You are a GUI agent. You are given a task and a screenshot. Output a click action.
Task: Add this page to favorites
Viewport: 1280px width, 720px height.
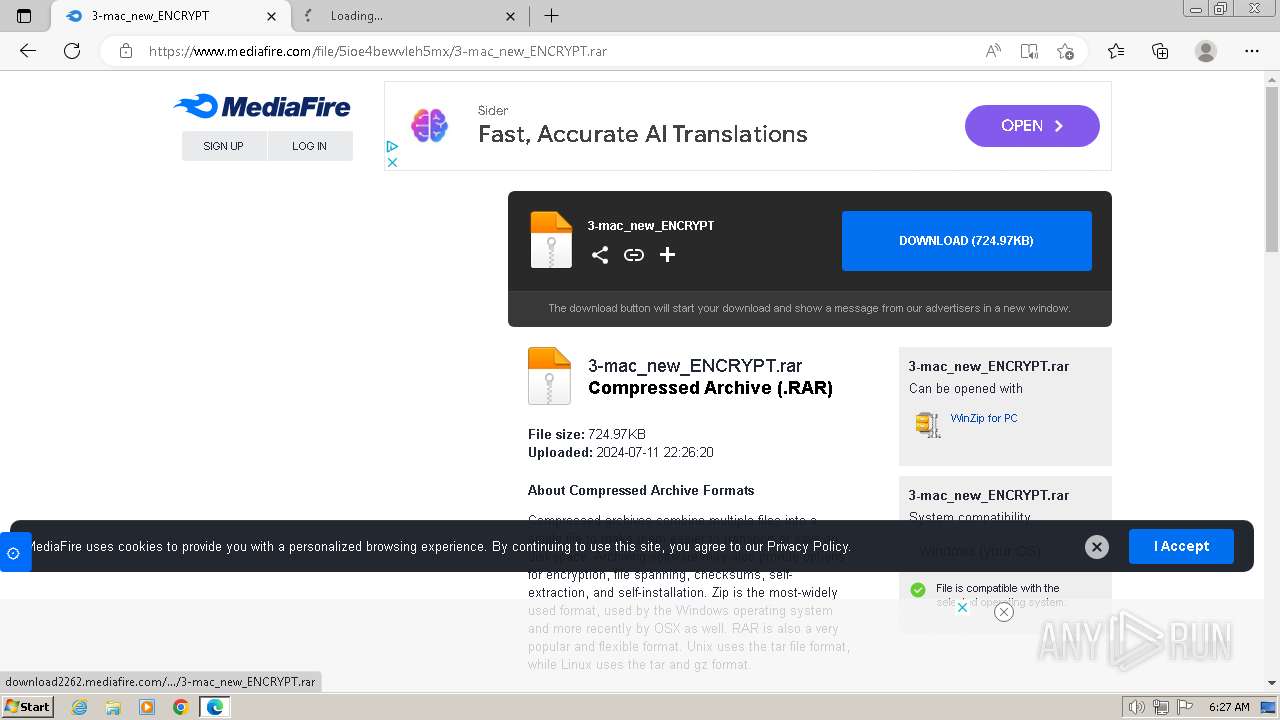[x=1065, y=51]
